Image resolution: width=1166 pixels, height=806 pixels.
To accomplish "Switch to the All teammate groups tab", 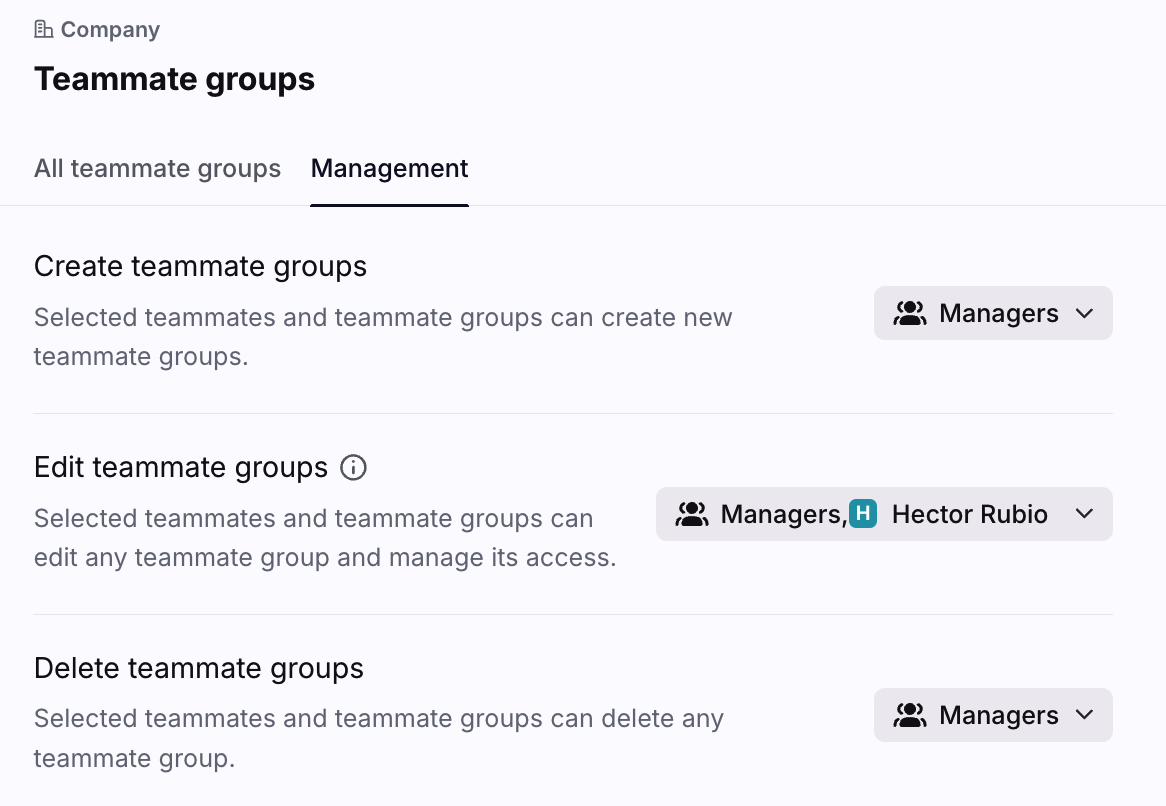I will (x=157, y=168).
